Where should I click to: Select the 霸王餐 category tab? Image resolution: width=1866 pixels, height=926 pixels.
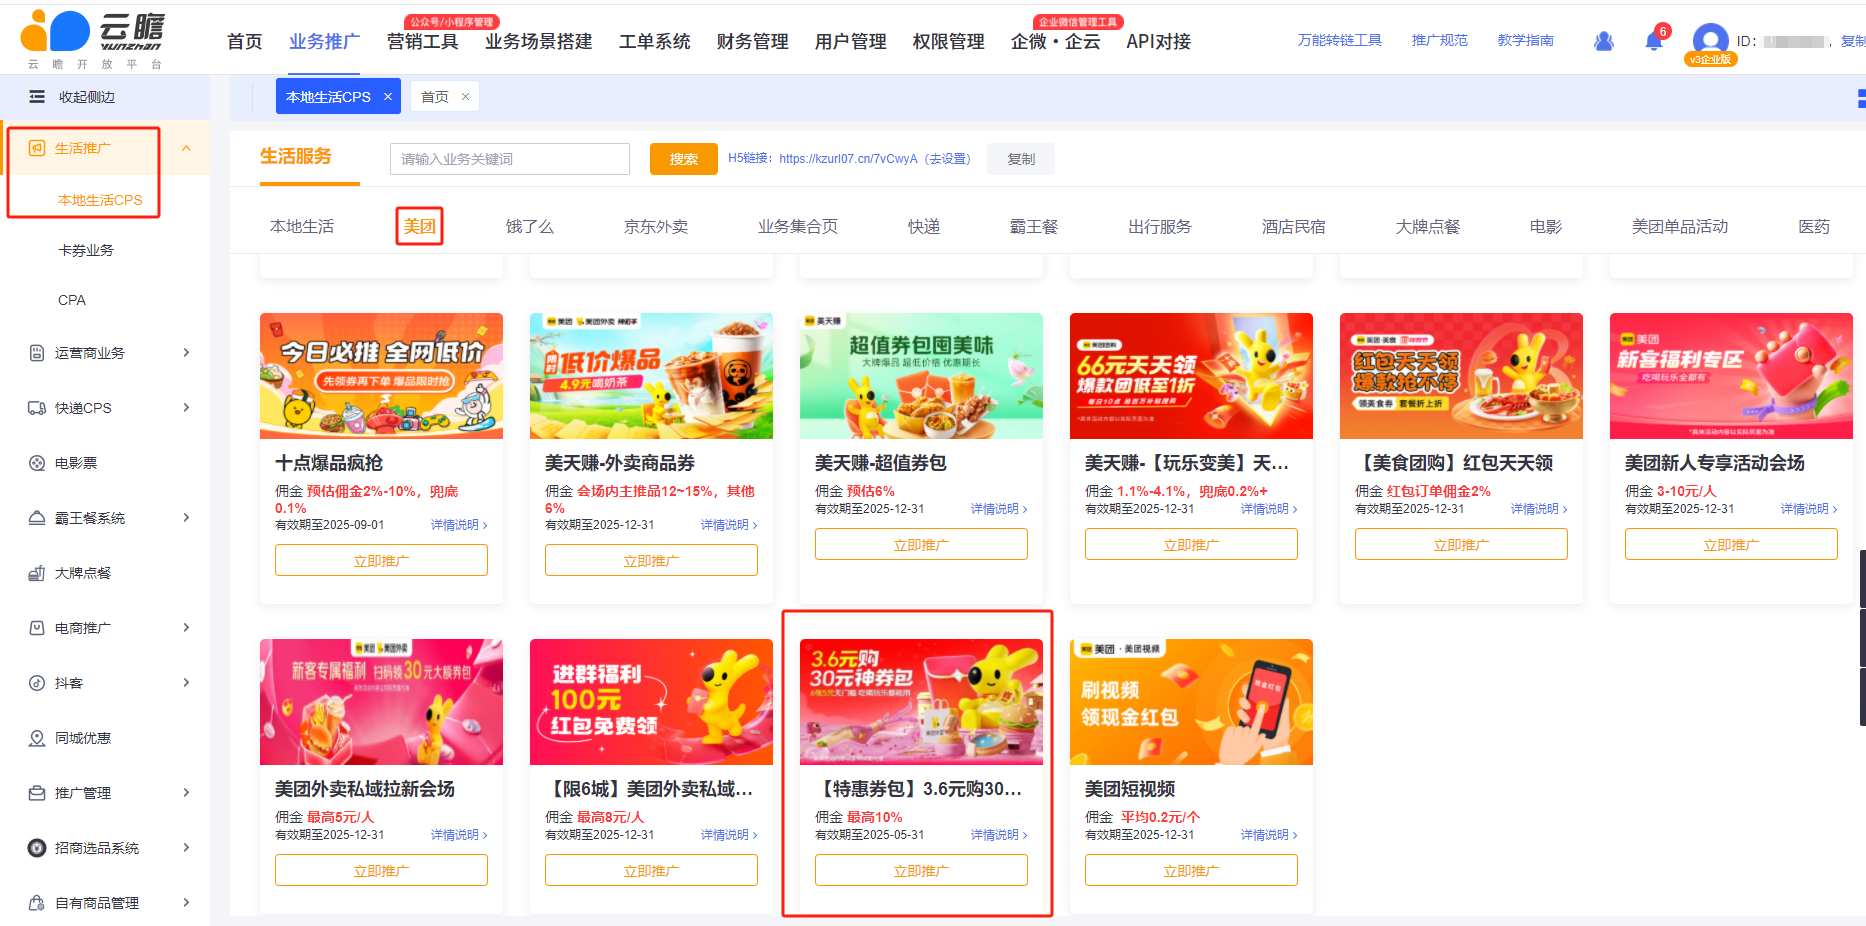coord(1034,227)
